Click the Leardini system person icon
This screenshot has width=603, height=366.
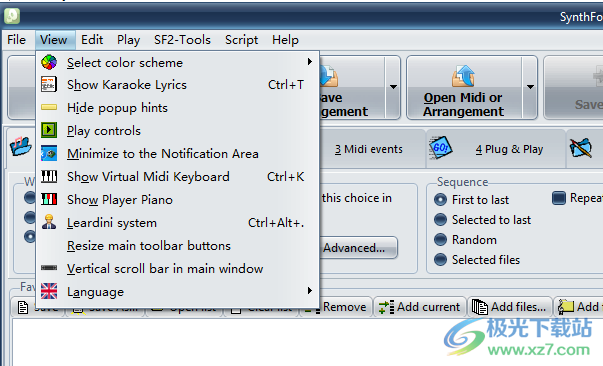(x=49, y=222)
